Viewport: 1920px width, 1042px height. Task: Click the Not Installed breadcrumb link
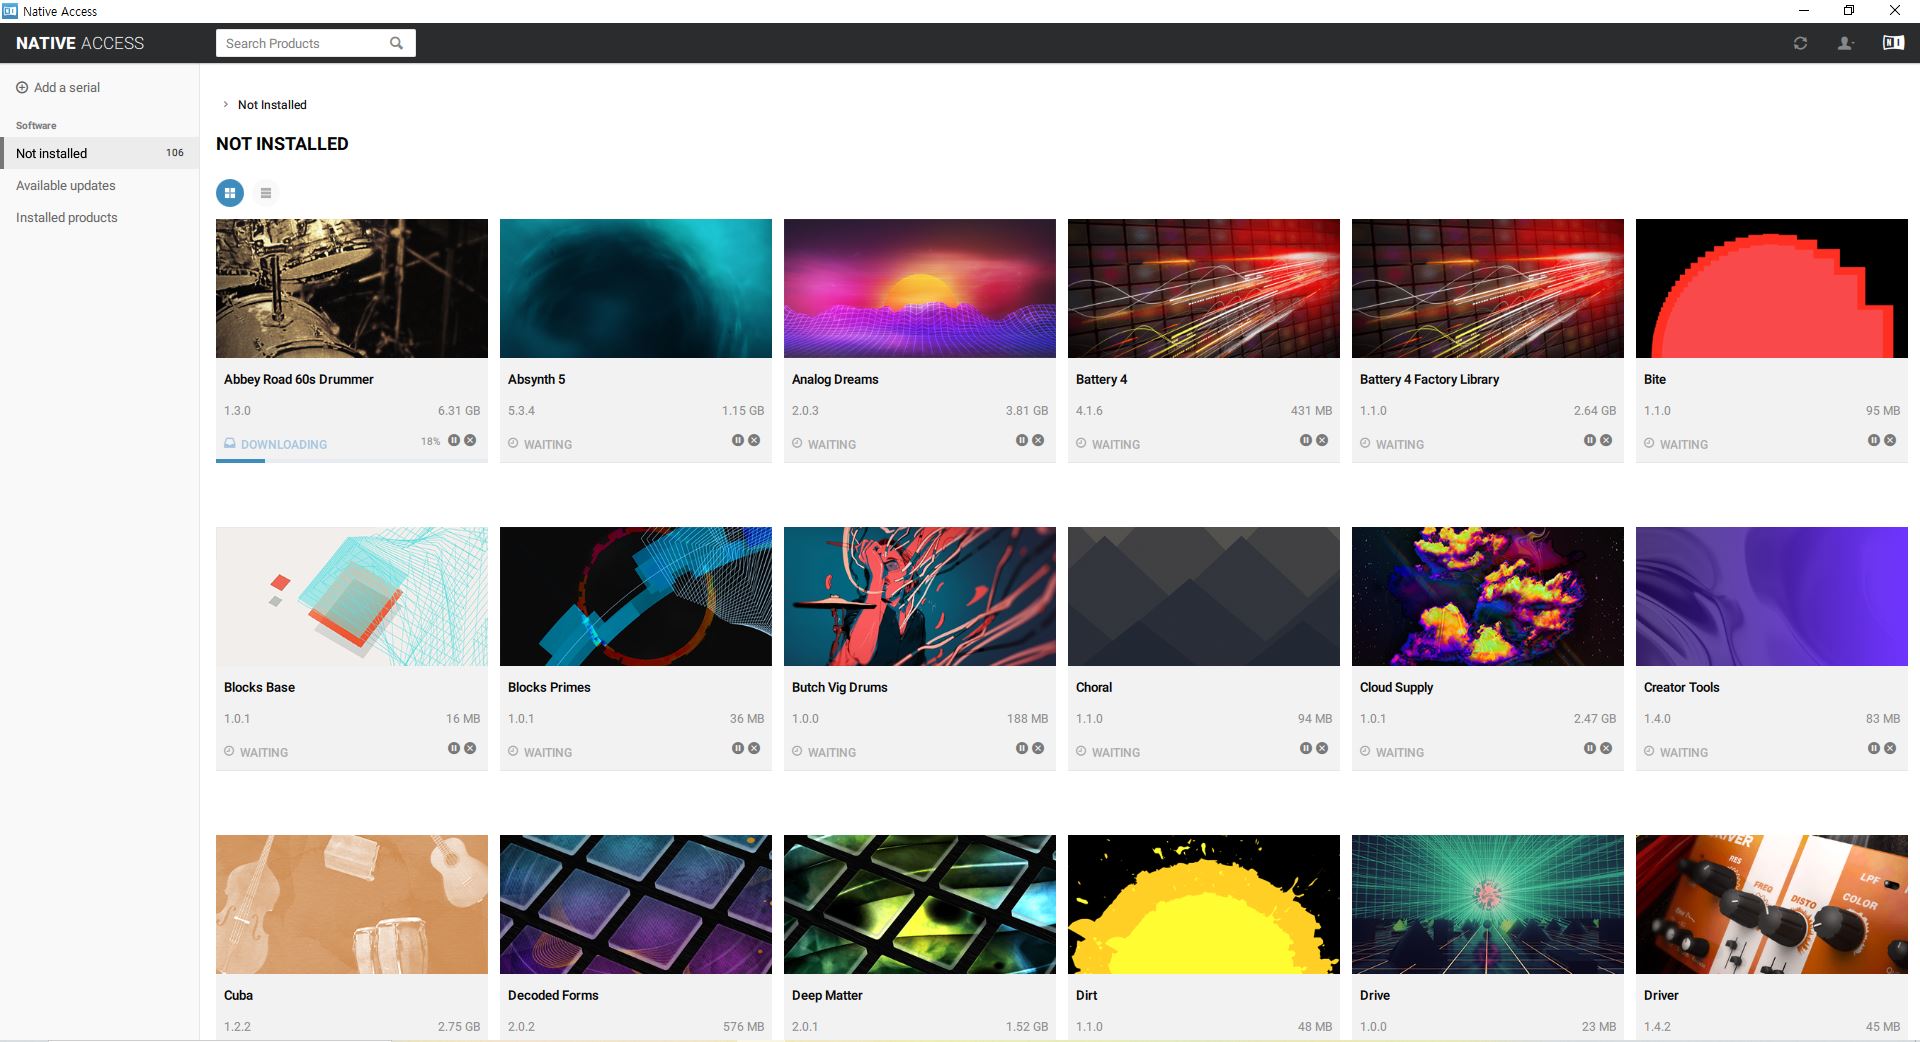click(x=272, y=105)
